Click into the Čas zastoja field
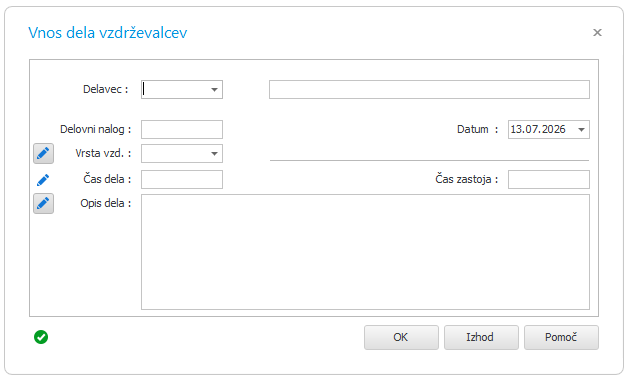Image resolution: width=626 pixels, height=379 pixels. (x=549, y=179)
